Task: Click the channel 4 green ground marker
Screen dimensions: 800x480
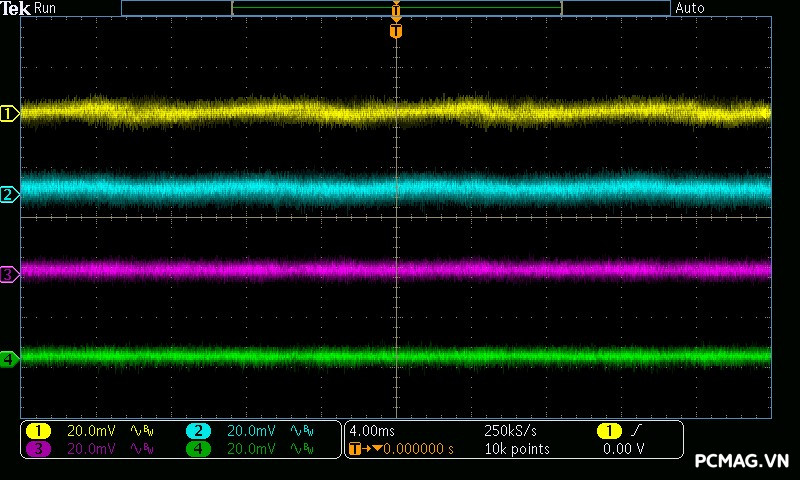Action: coord(10,358)
